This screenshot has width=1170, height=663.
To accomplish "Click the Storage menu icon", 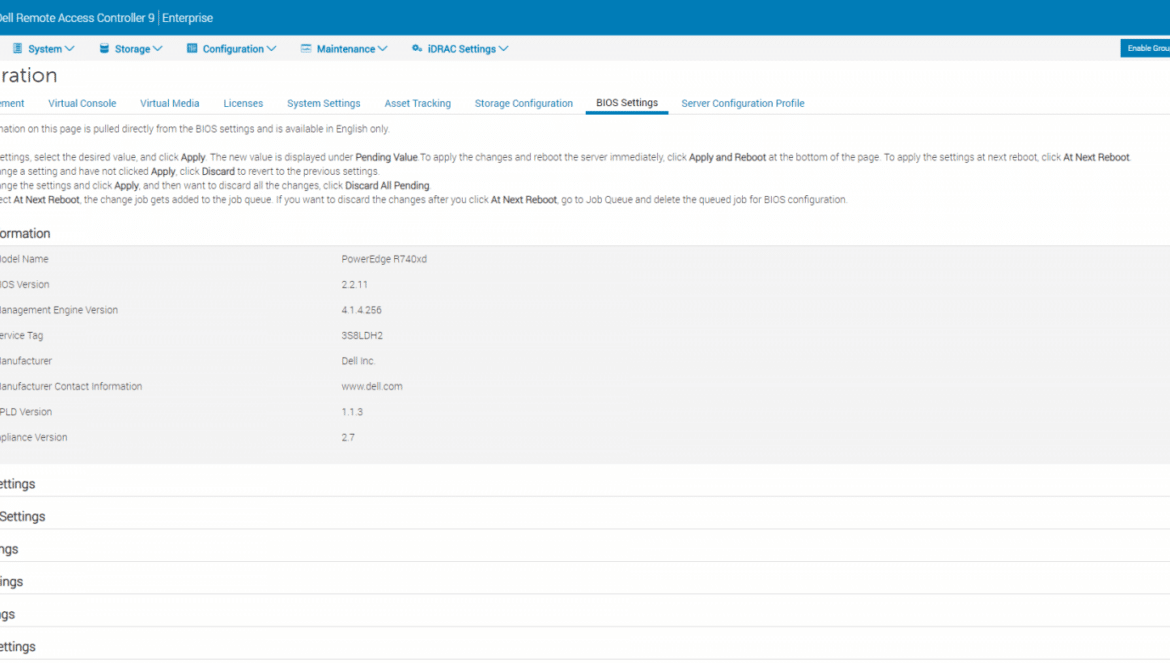I will click(x=104, y=48).
